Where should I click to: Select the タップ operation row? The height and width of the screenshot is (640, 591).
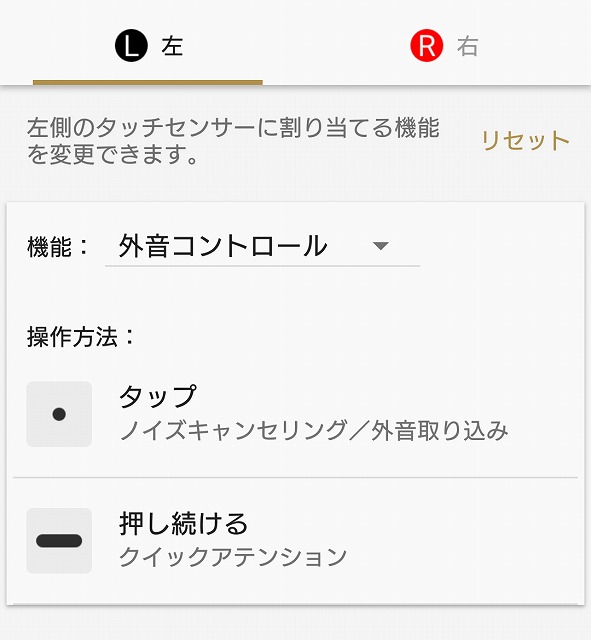296,414
